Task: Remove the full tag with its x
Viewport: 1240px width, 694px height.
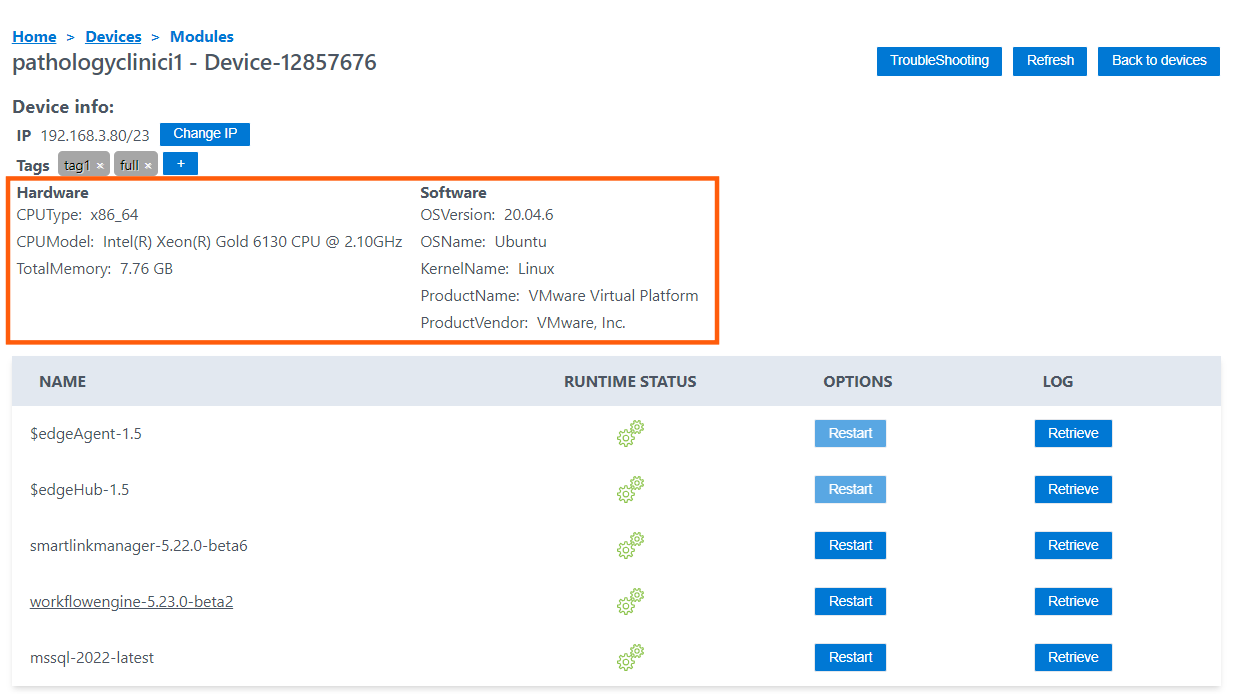Action: pos(148,166)
